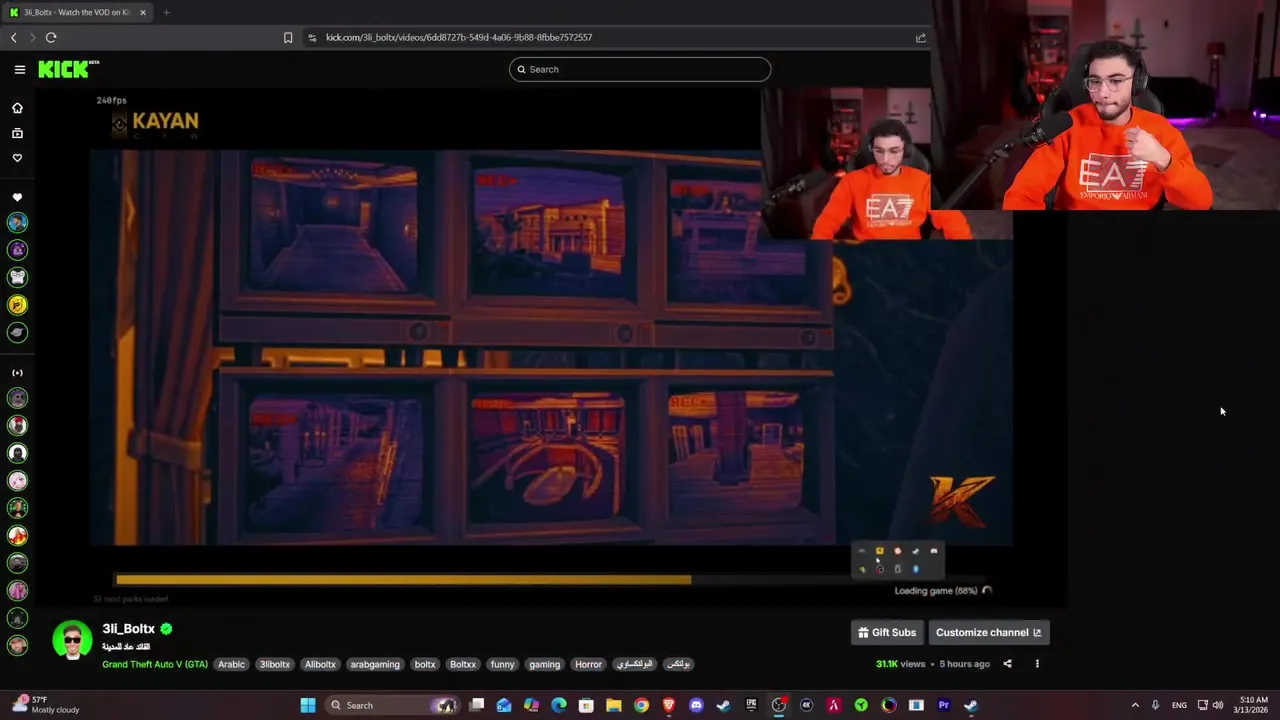Open the 3li_Boltx channel name link
This screenshot has height=720, width=1280.
[128, 629]
